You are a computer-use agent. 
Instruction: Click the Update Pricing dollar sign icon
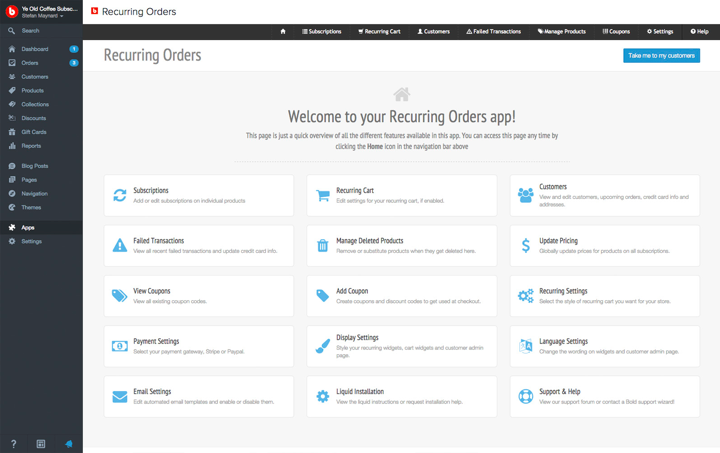526,245
